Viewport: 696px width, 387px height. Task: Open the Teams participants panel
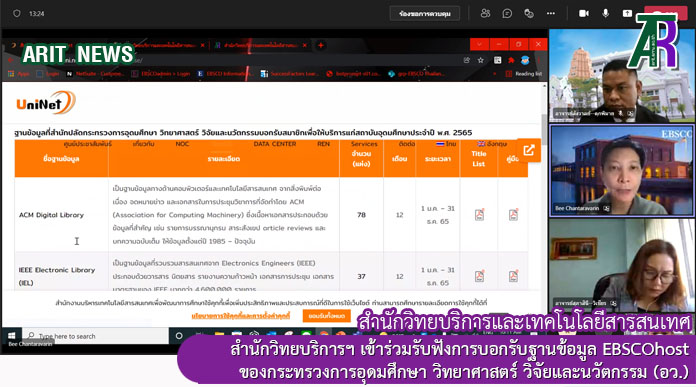485,14
